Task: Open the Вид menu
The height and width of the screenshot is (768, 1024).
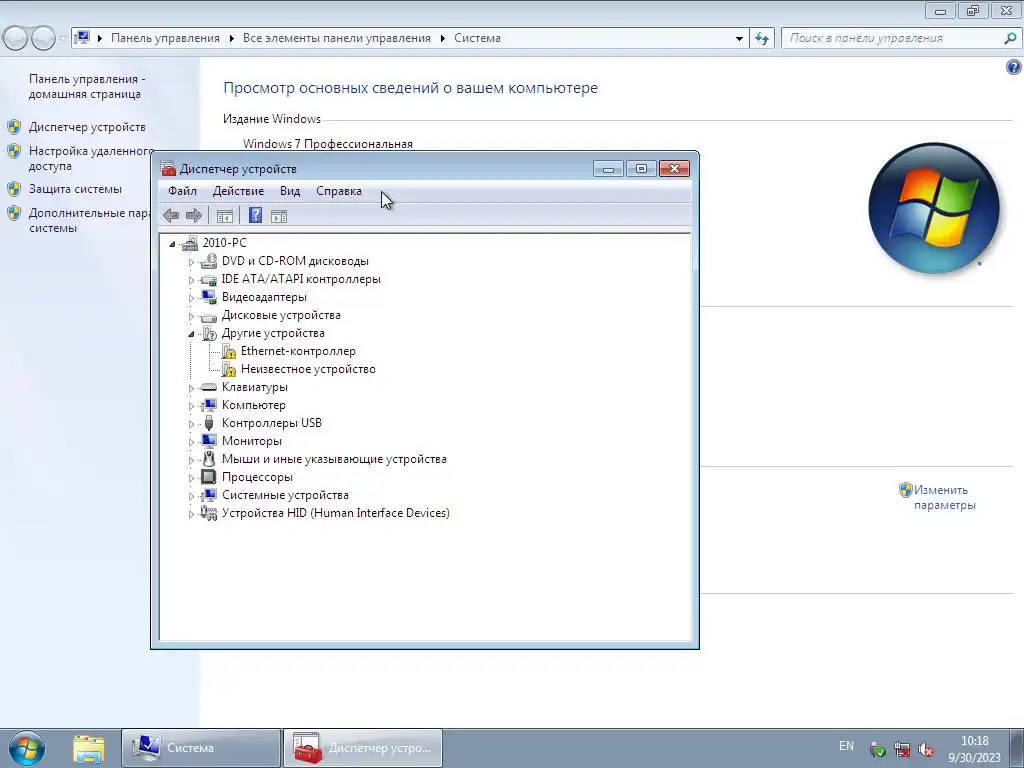Action: (x=290, y=191)
